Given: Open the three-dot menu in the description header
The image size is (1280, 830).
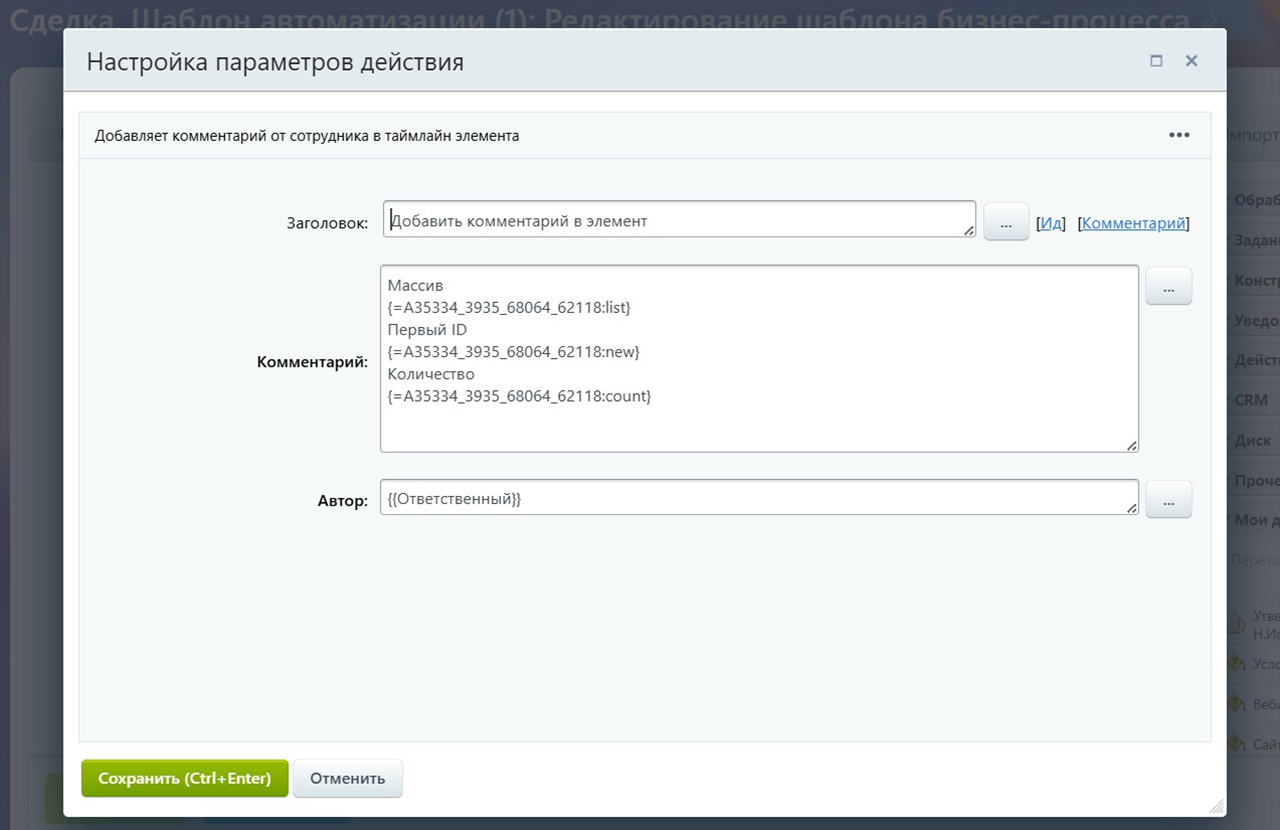Looking at the screenshot, I should (x=1179, y=136).
